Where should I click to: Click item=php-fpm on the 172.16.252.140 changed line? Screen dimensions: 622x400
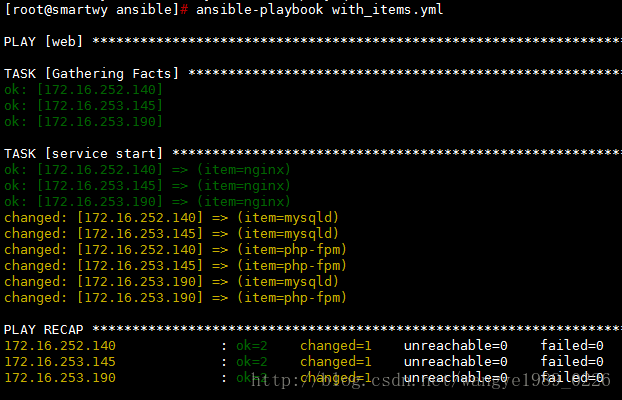pos(291,249)
